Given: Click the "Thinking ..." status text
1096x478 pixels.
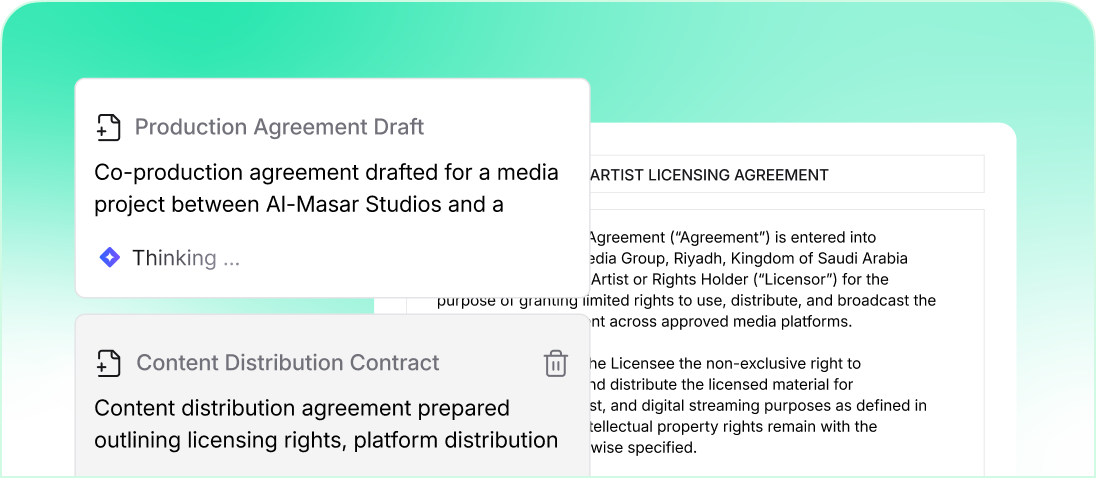Looking at the screenshot, I should pyautogui.click(x=186, y=258).
